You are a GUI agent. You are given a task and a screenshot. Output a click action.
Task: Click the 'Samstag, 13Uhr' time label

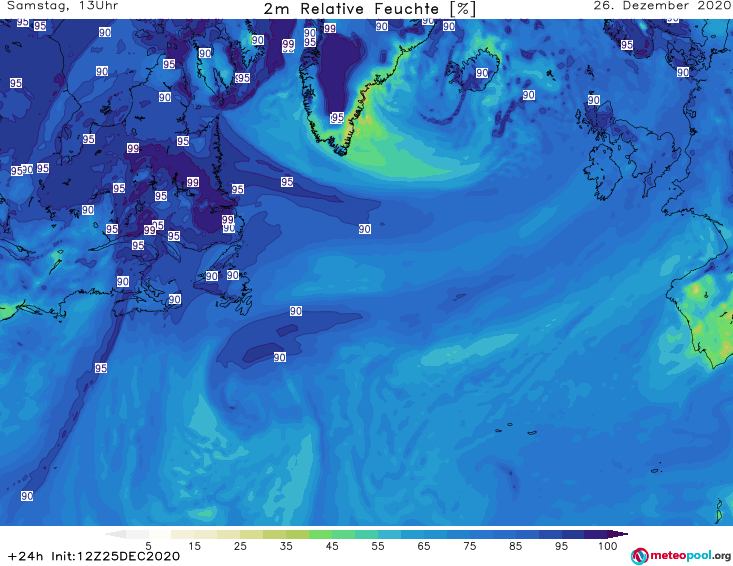coord(62,6)
